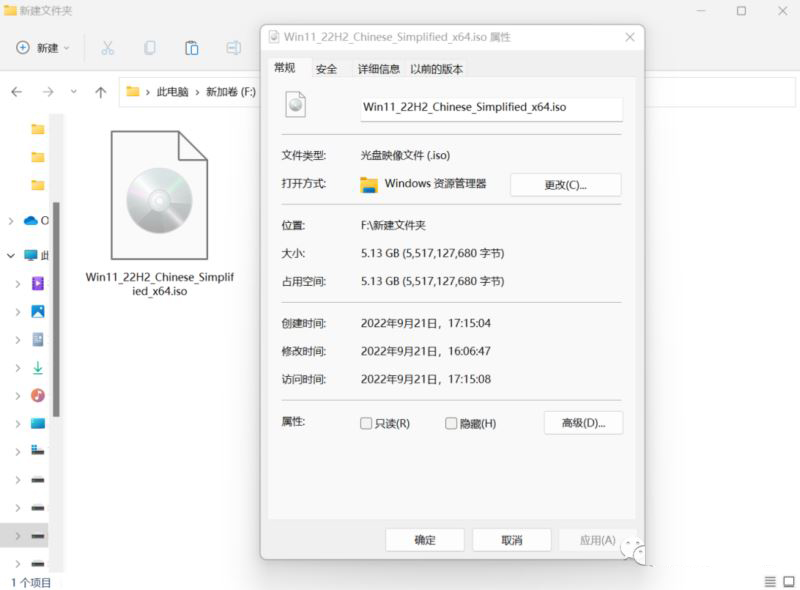Maximize the Explorer window
Screen dimensions: 800x590
(741, 11)
